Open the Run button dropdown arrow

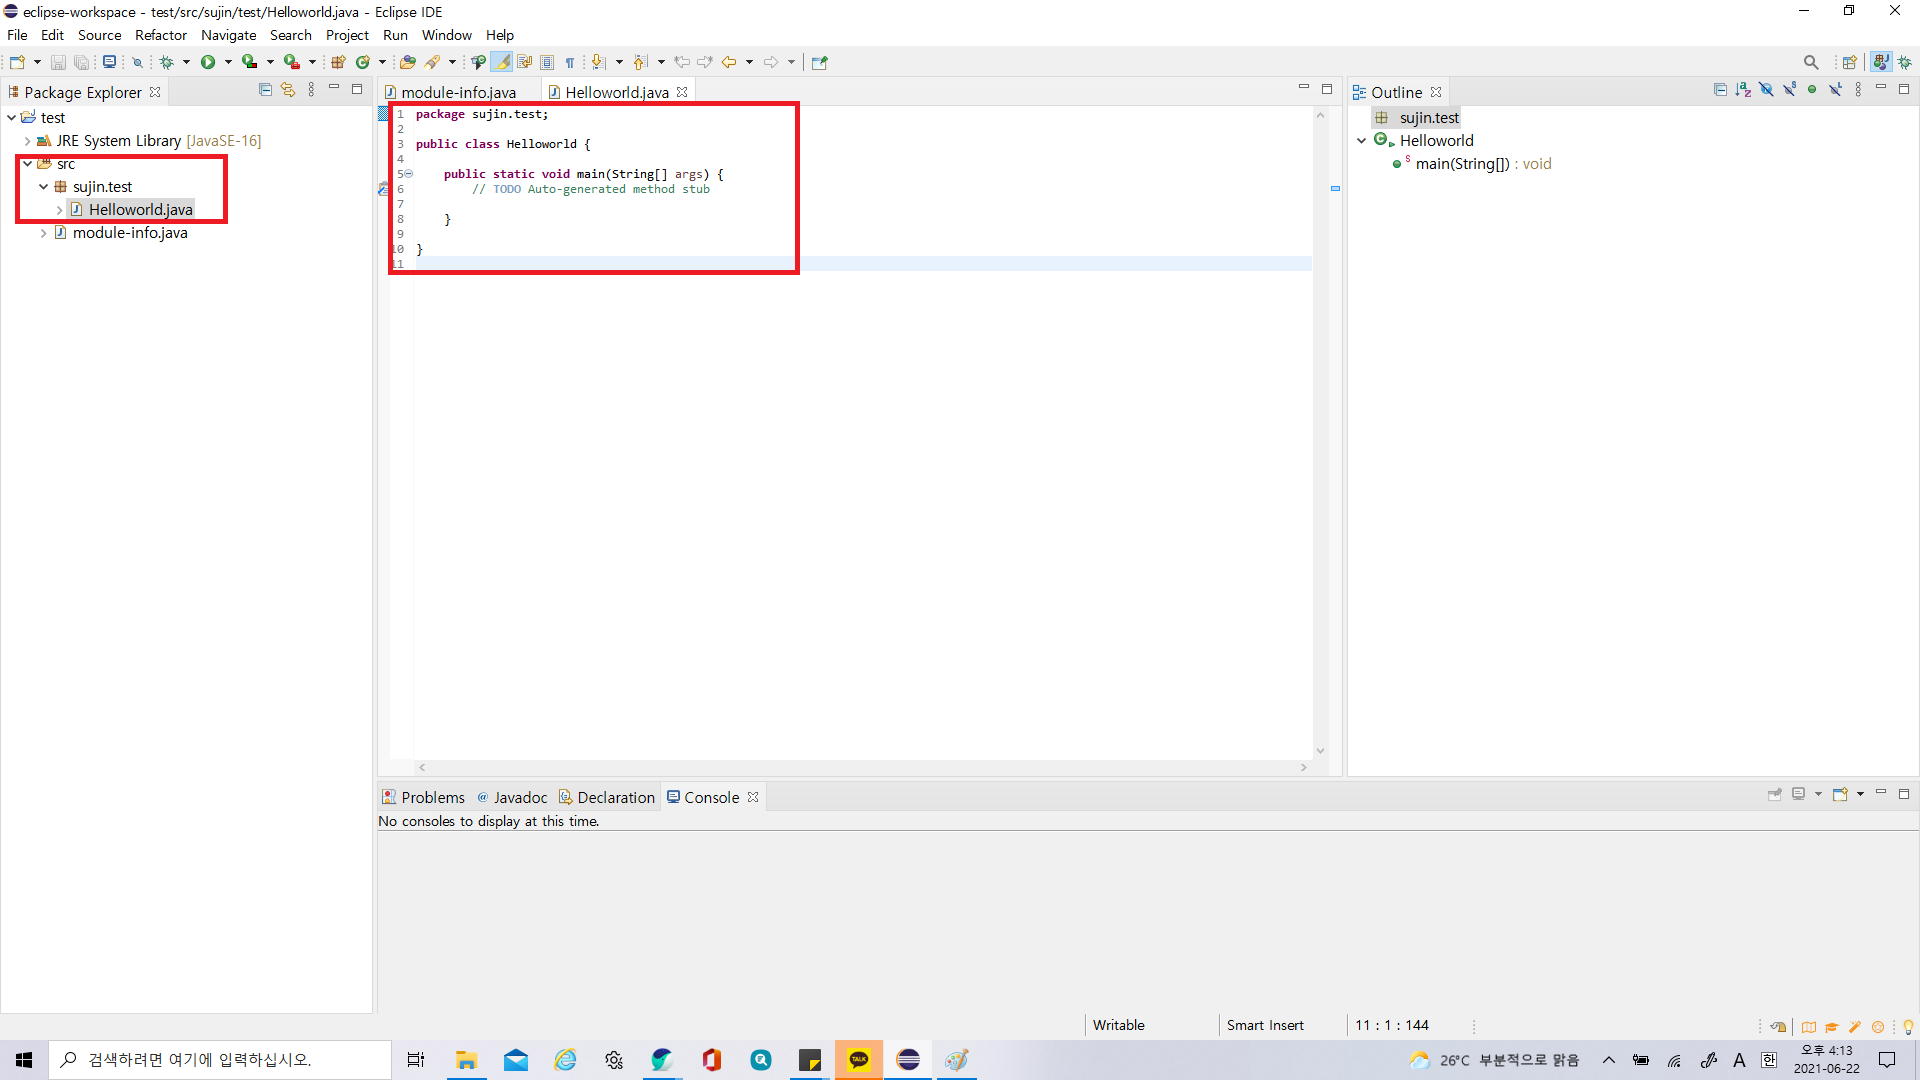[x=228, y=62]
